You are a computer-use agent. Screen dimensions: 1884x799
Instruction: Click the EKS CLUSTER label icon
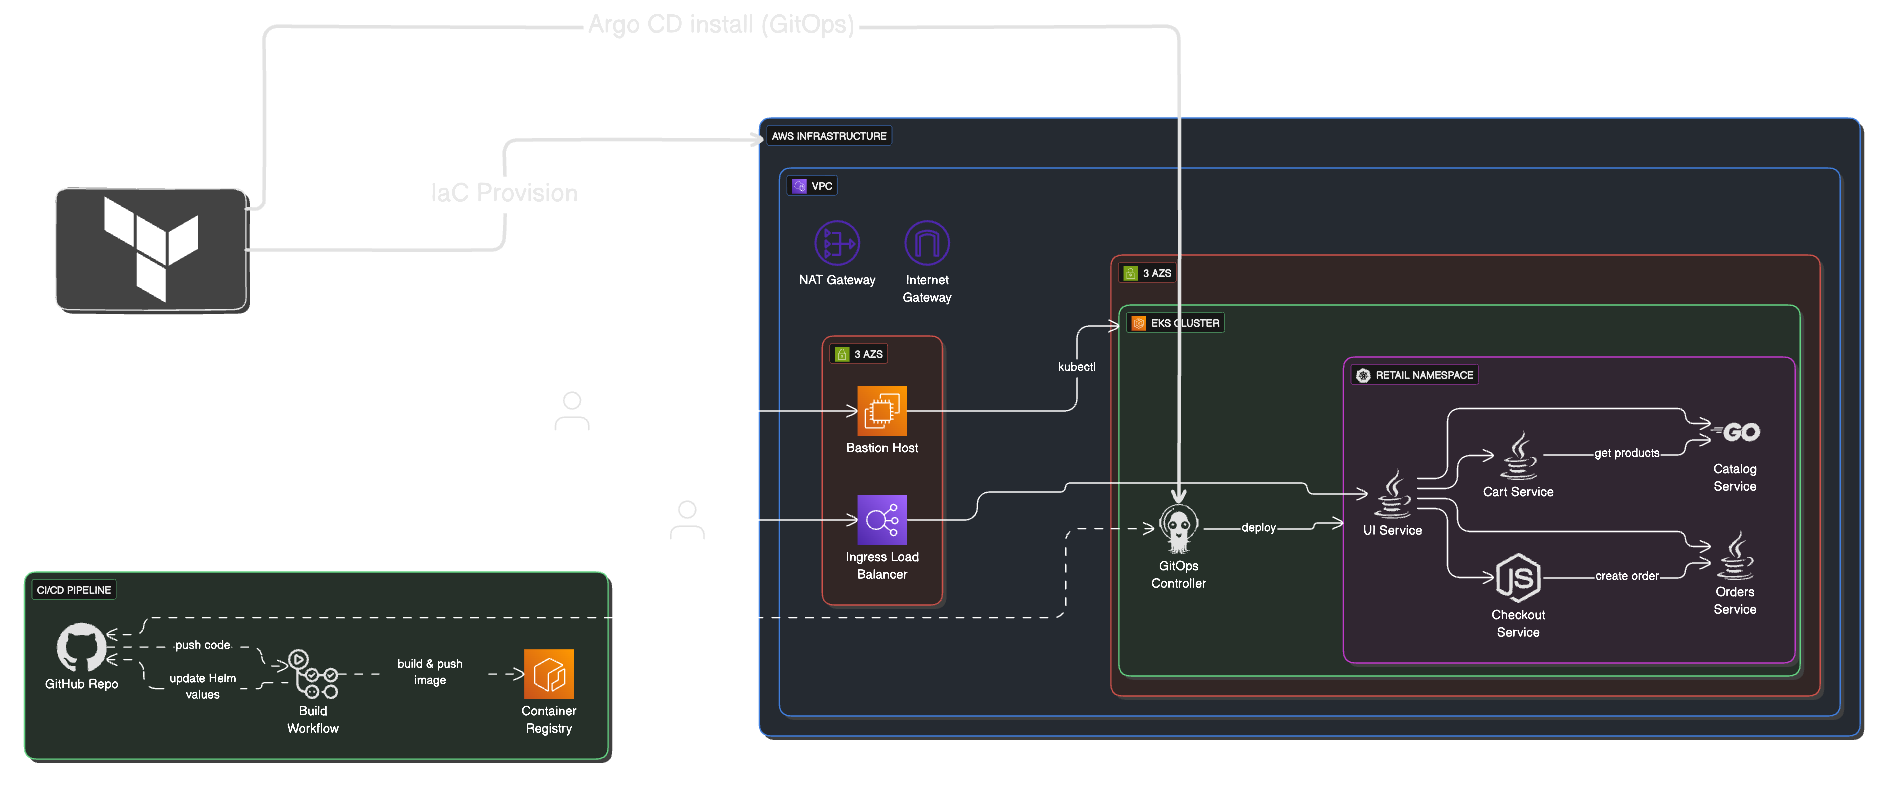pyautogui.click(x=1138, y=323)
